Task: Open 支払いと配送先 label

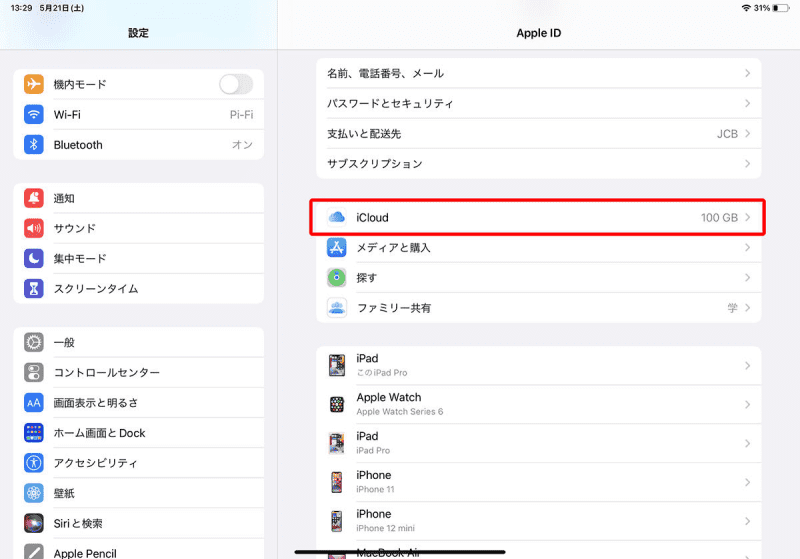Action: click(x=364, y=134)
